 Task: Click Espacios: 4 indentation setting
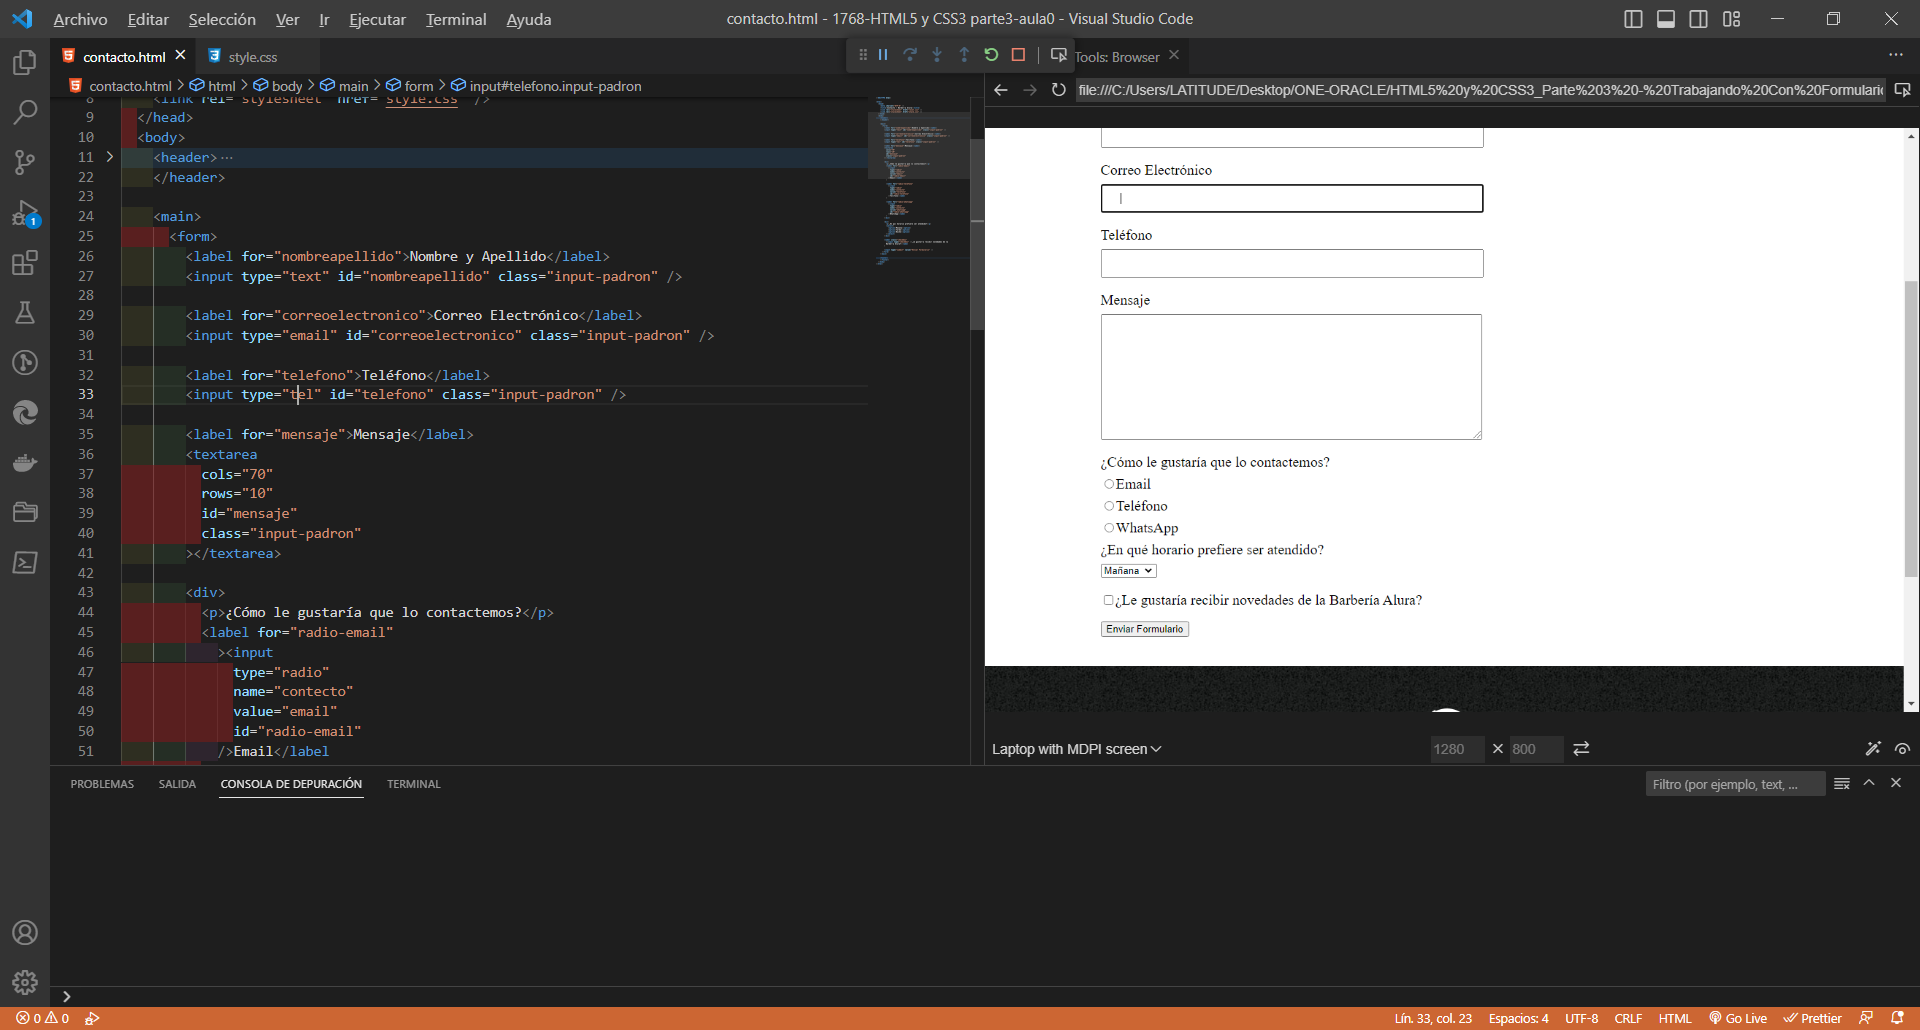pos(1518,1018)
